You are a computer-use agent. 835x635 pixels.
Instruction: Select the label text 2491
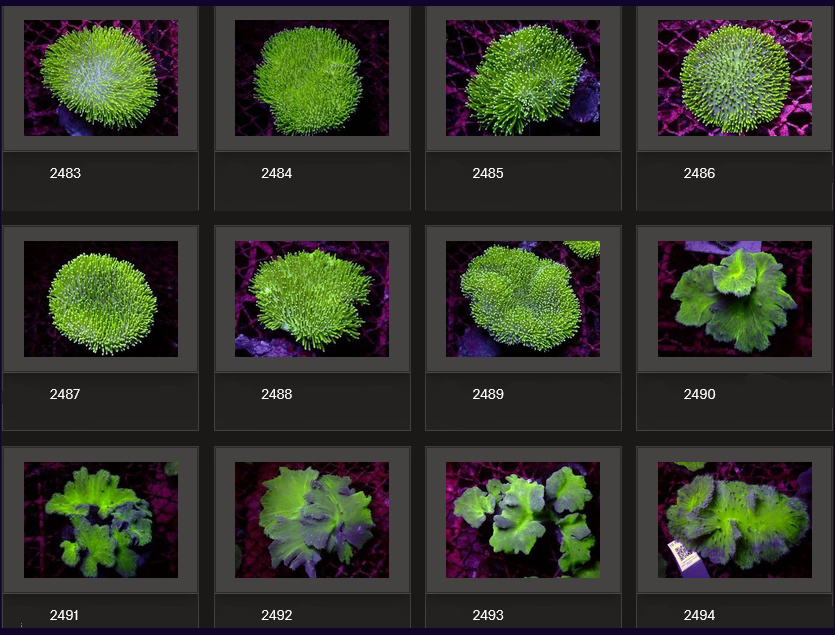pyautogui.click(x=64, y=615)
